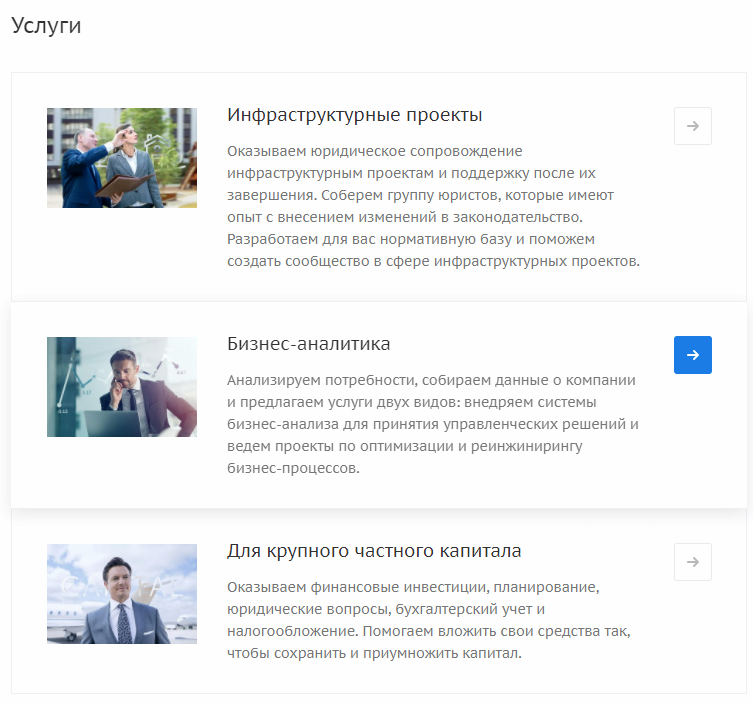The height and width of the screenshot is (704, 753).
Task: Click arrow icon for Для крупного частного капитала
Action: pyautogui.click(x=692, y=562)
